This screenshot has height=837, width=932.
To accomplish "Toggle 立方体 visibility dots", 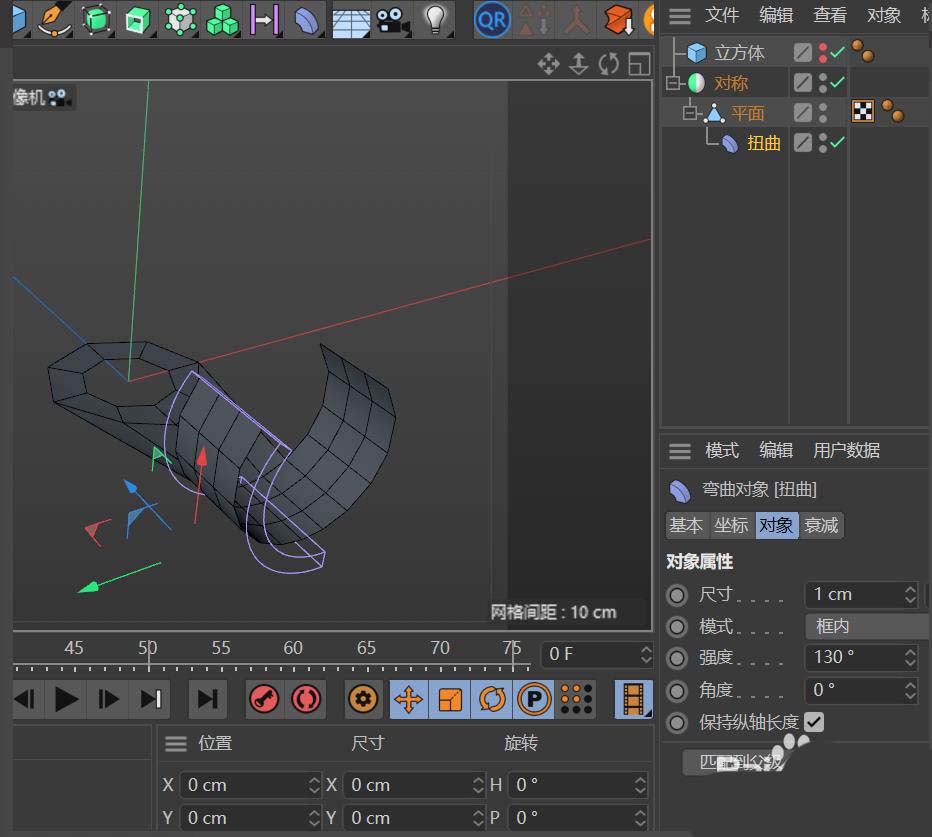I will [823, 52].
